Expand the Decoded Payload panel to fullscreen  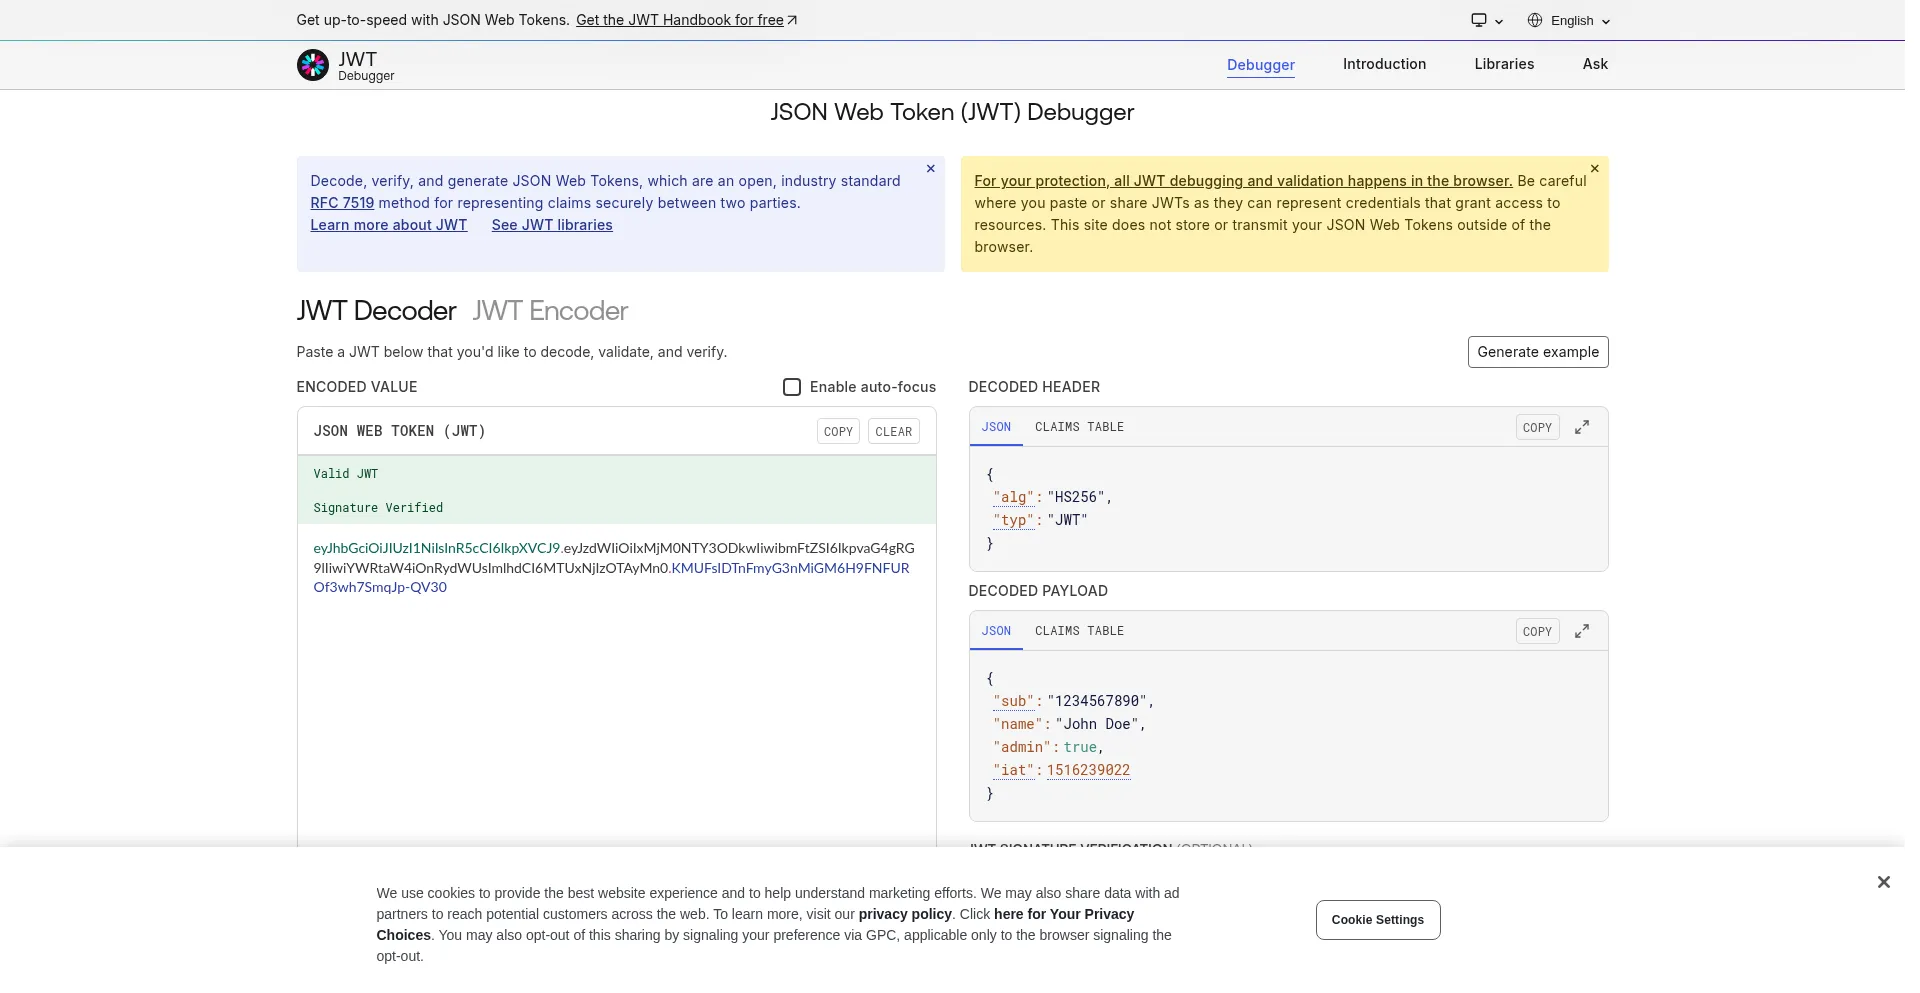coord(1581,631)
